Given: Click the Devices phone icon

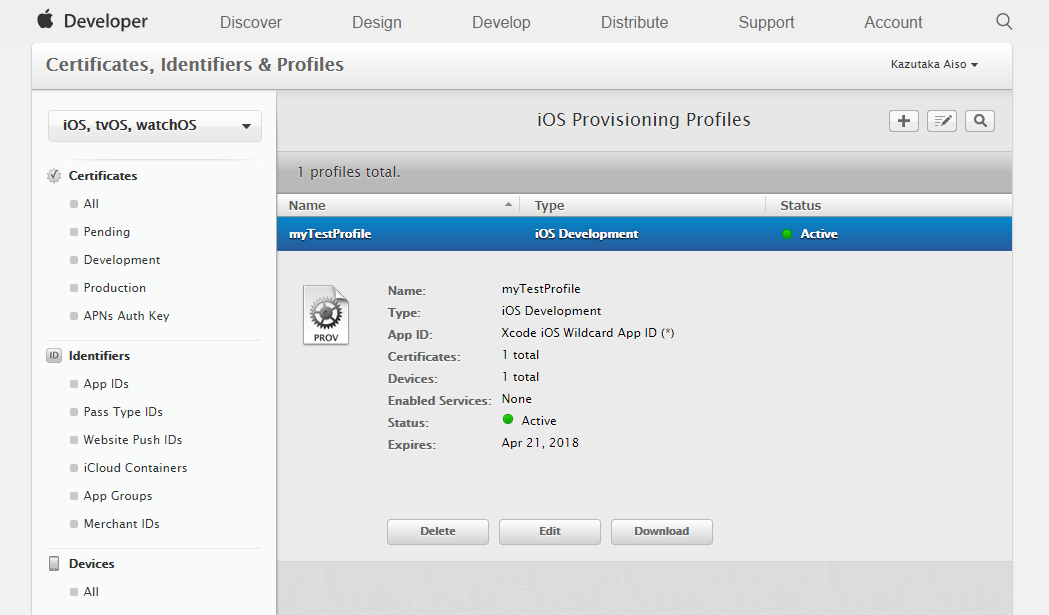Looking at the screenshot, I should (54, 563).
